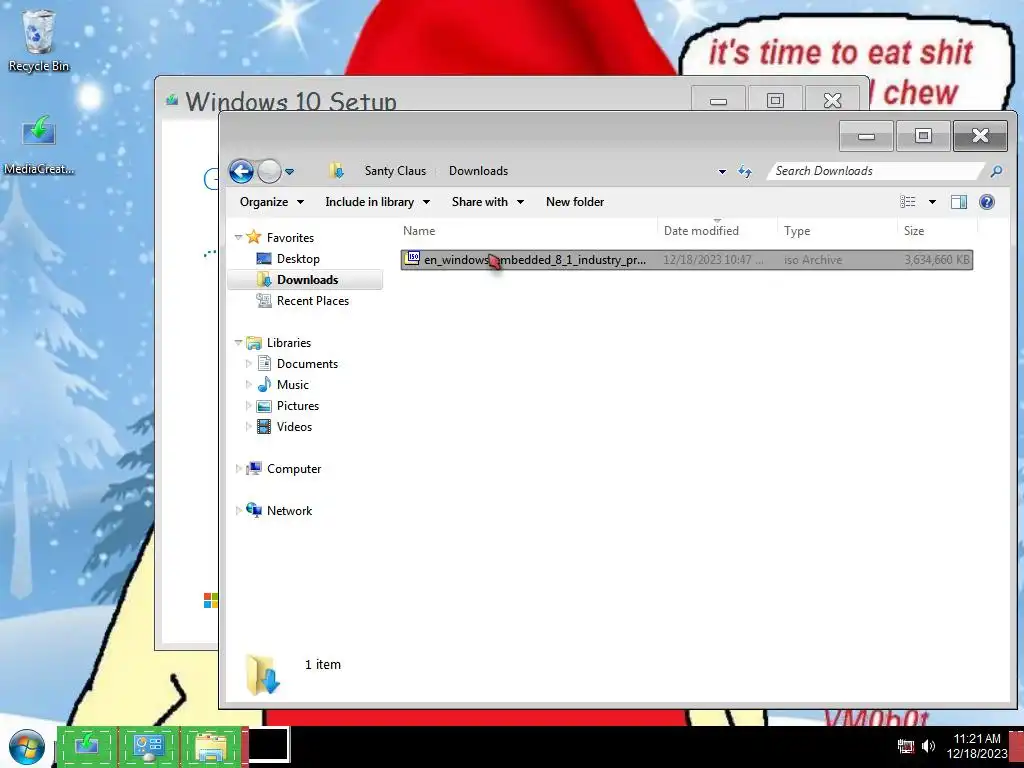Click the search magnifier icon
This screenshot has width=1024, height=768.
[996, 171]
